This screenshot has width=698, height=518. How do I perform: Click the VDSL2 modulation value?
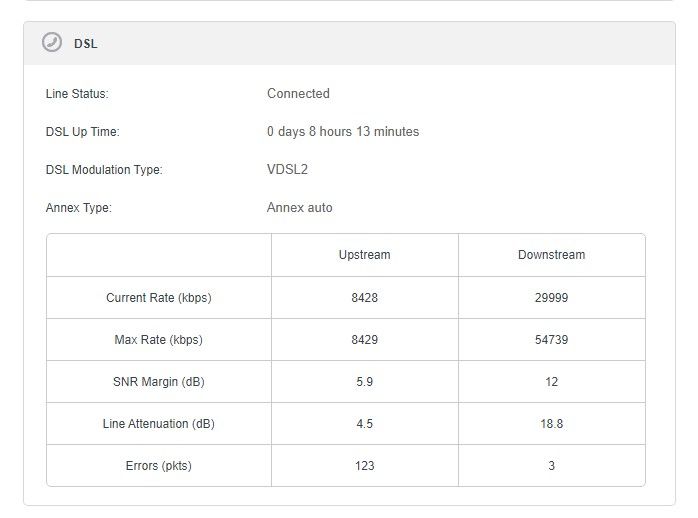pos(287,170)
